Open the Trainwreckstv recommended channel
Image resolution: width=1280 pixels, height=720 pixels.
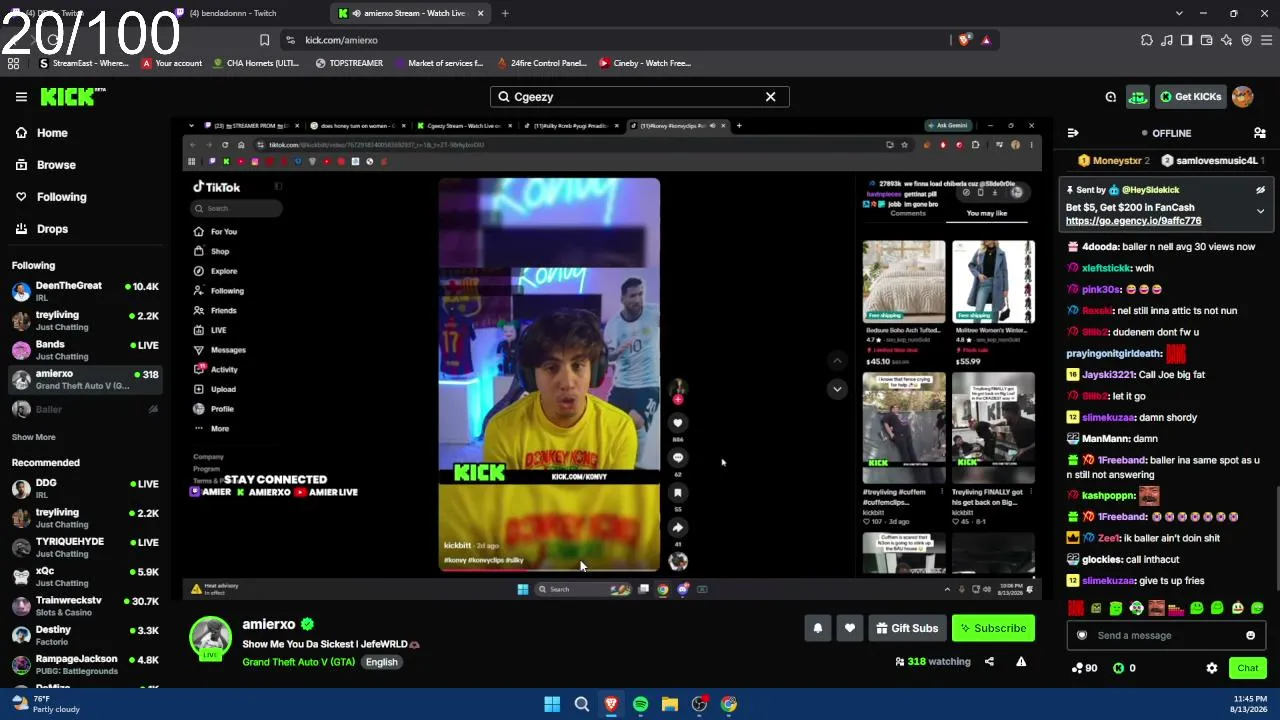pyautogui.click(x=85, y=606)
